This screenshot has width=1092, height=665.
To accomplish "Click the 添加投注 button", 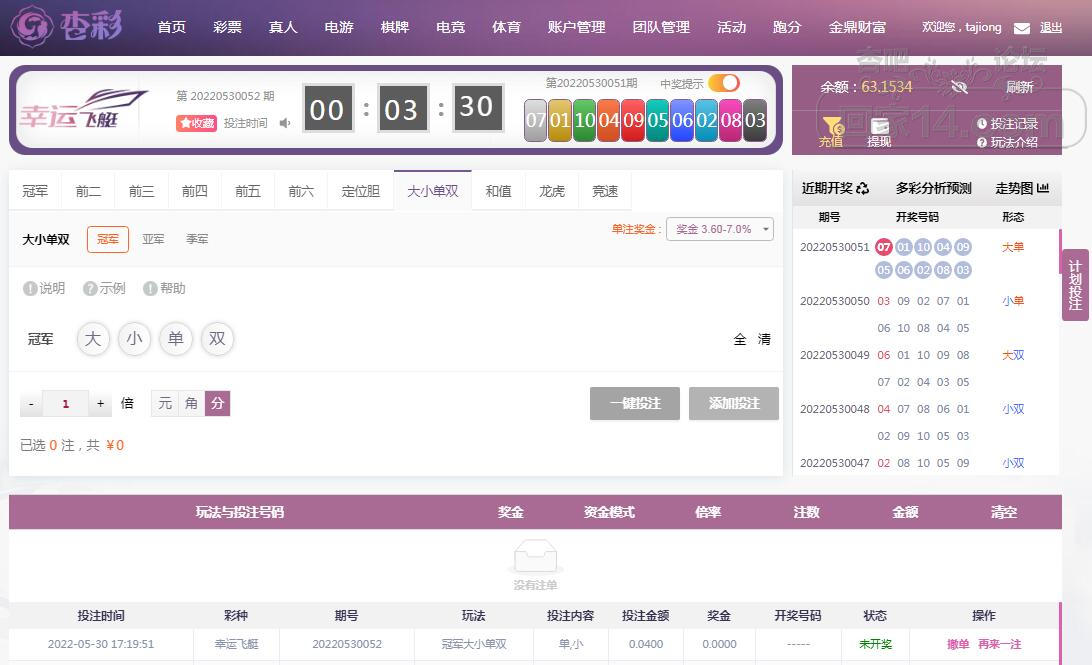I will 733,403.
